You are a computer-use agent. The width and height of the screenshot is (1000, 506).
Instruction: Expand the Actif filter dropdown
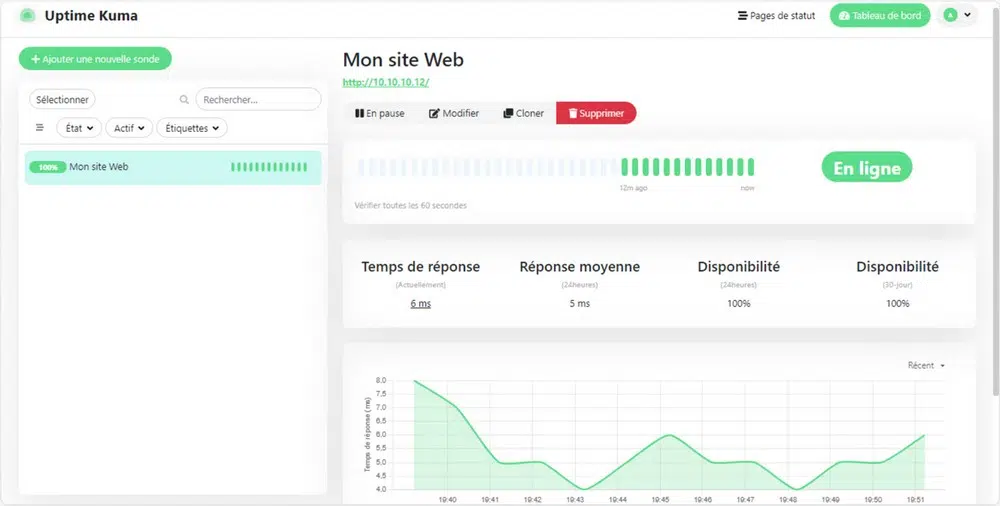click(129, 128)
